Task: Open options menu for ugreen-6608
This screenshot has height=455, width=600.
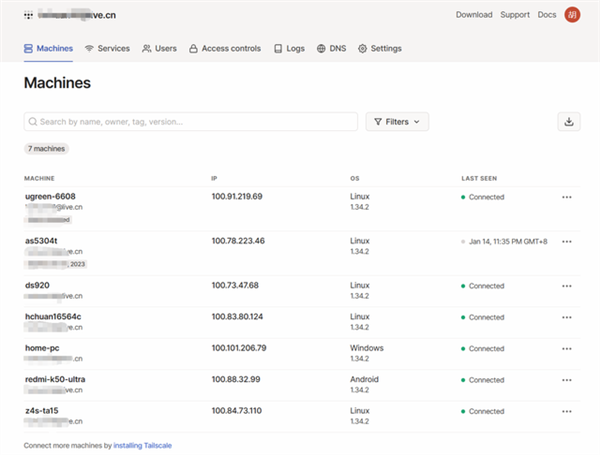Action: point(567,197)
